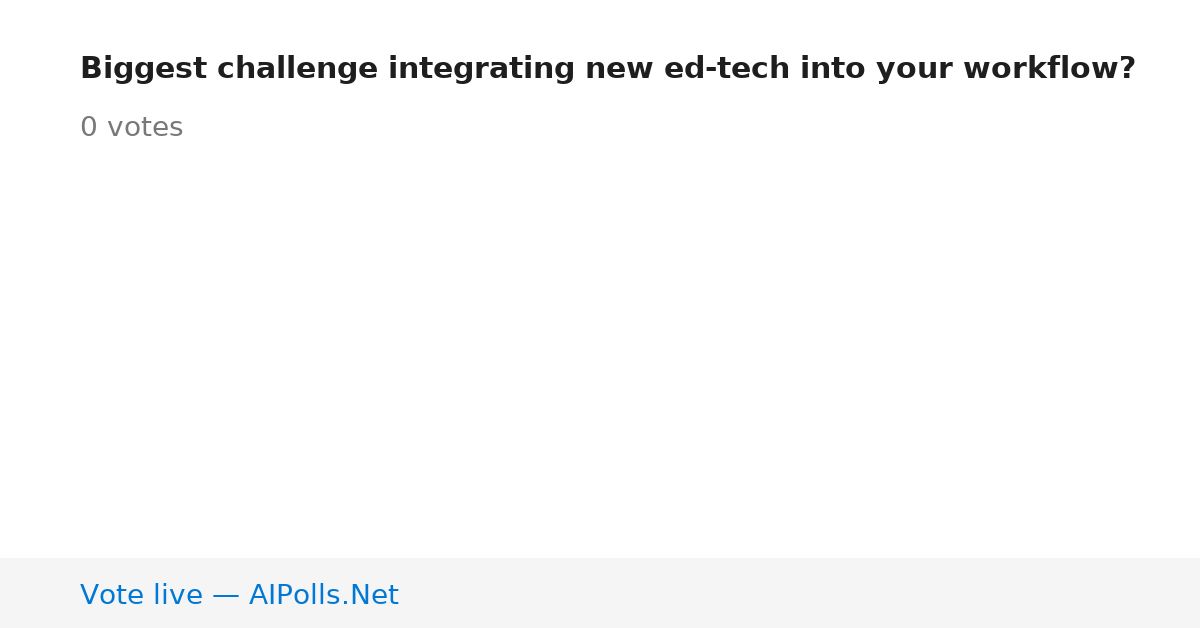Image resolution: width=1200 pixels, height=628 pixels.
Task: Click the word votes below the title
Action: (x=145, y=128)
